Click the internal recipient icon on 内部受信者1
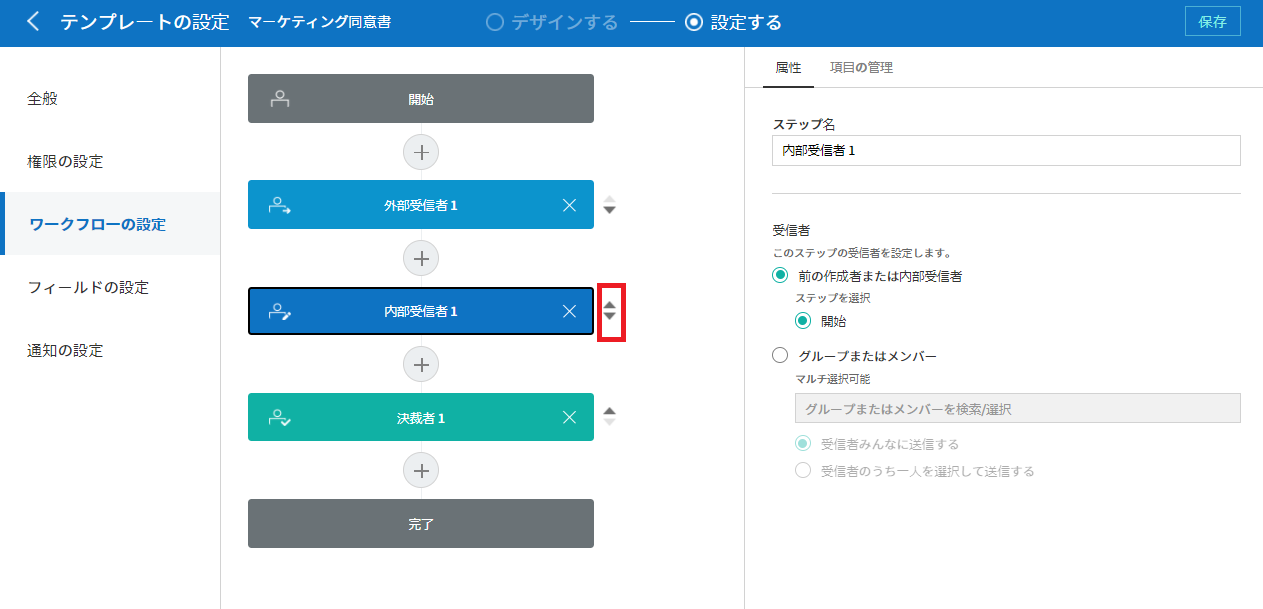This screenshot has height=609, width=1263. point(280,311)
